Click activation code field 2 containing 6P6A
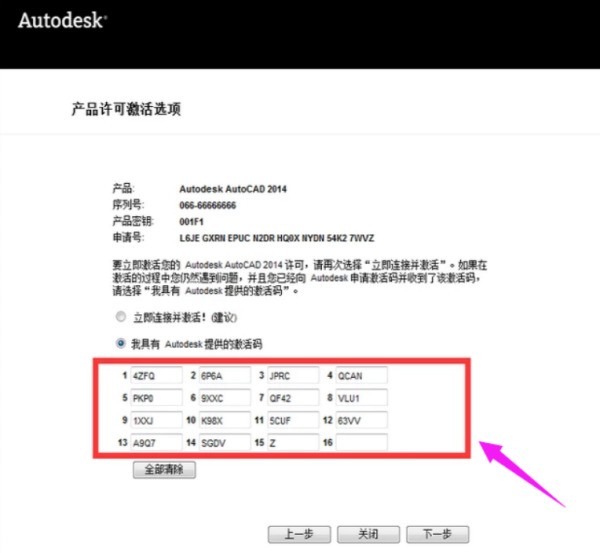 coord(225,375)
